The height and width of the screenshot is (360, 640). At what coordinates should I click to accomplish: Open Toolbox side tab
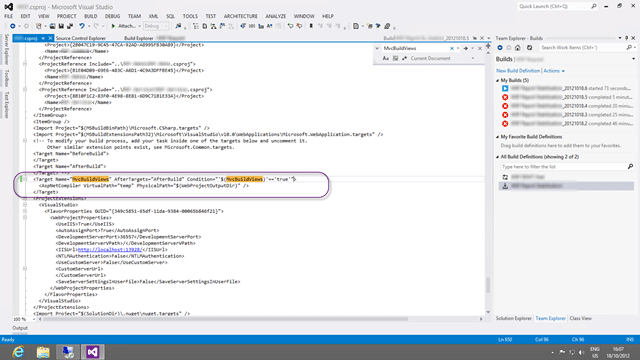pyautogui.click(x=7, y=78)
